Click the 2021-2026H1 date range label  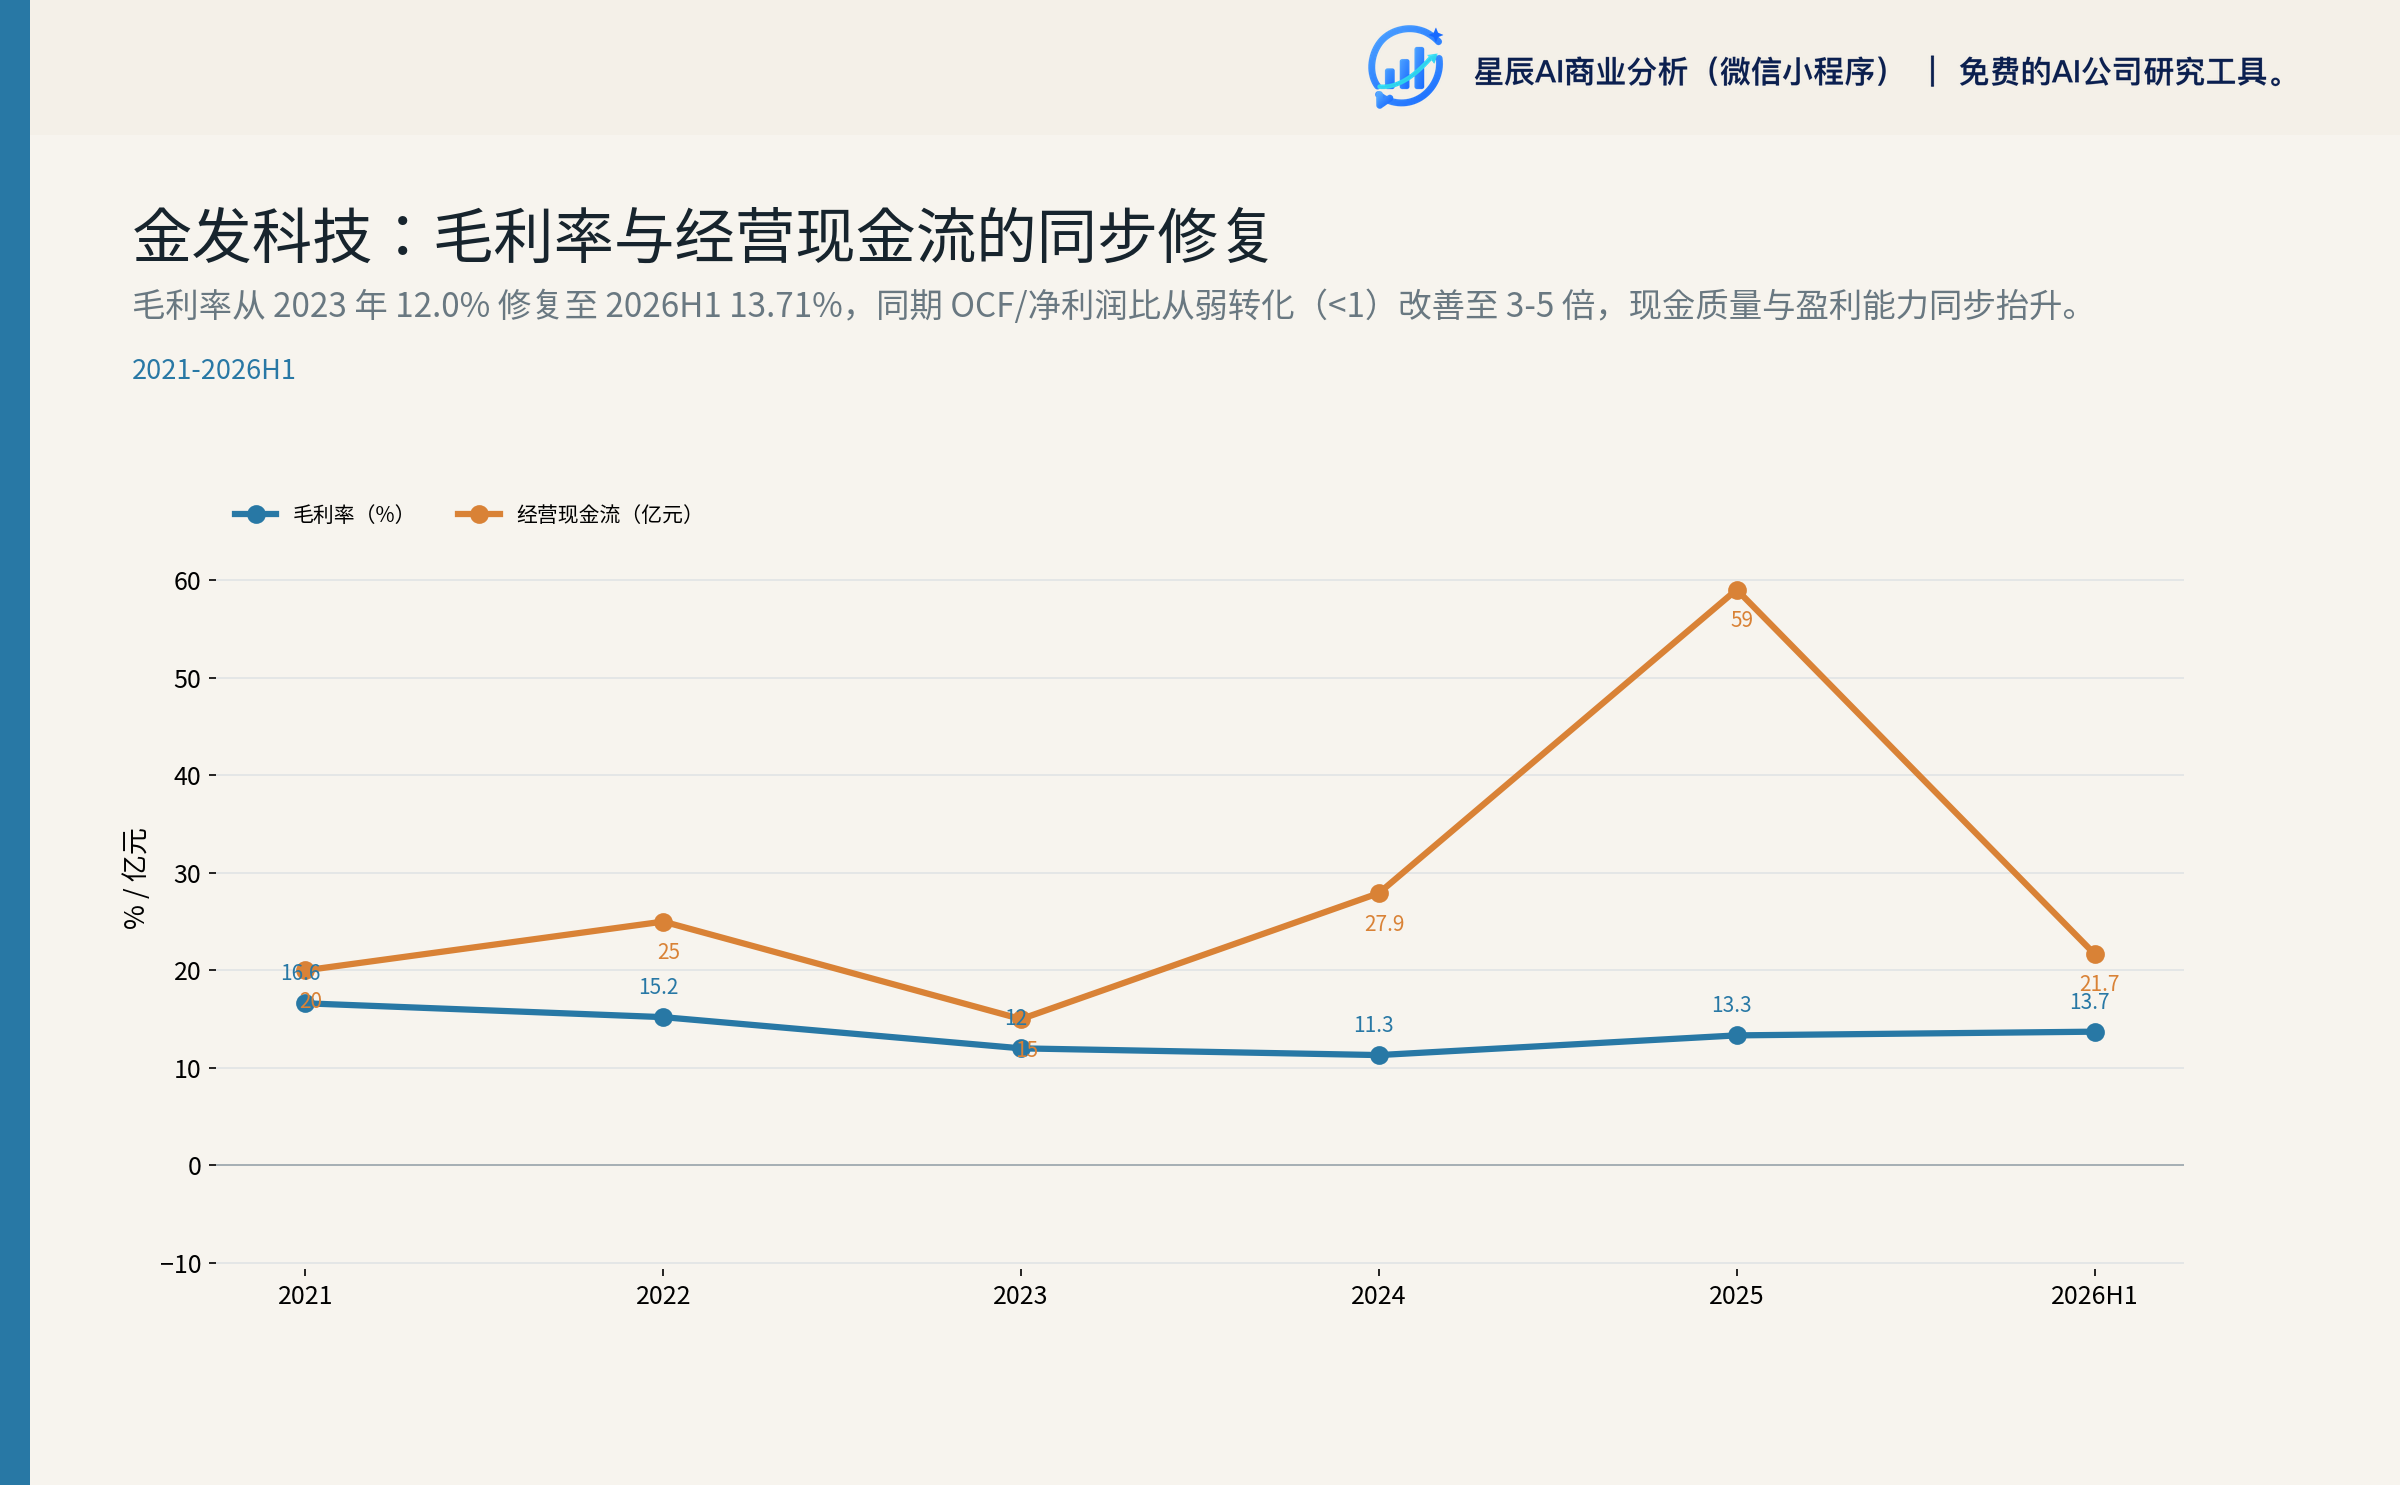pos(214,370)
